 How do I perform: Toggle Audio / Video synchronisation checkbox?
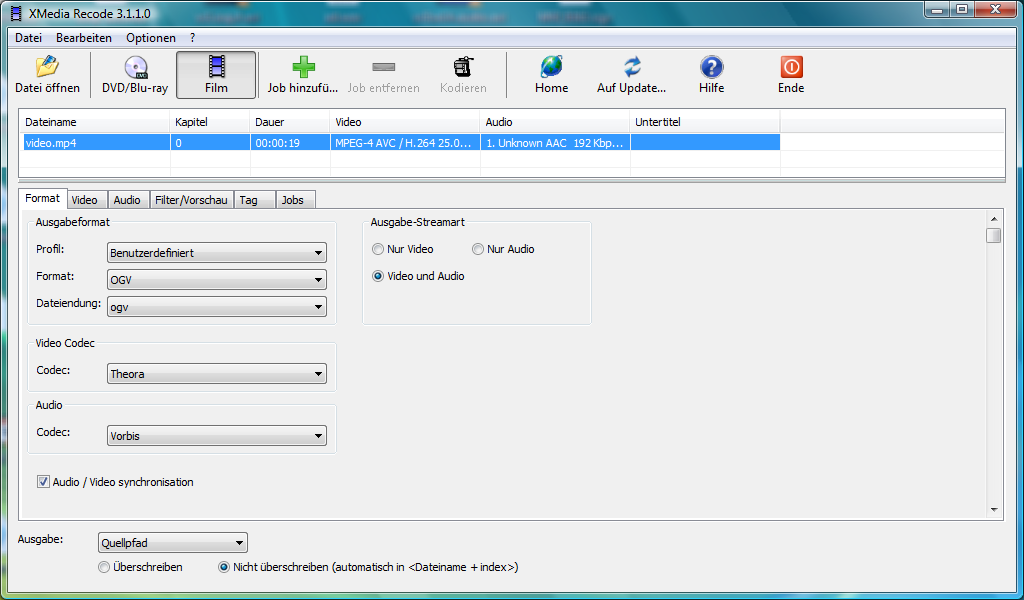tap(43, 482)
